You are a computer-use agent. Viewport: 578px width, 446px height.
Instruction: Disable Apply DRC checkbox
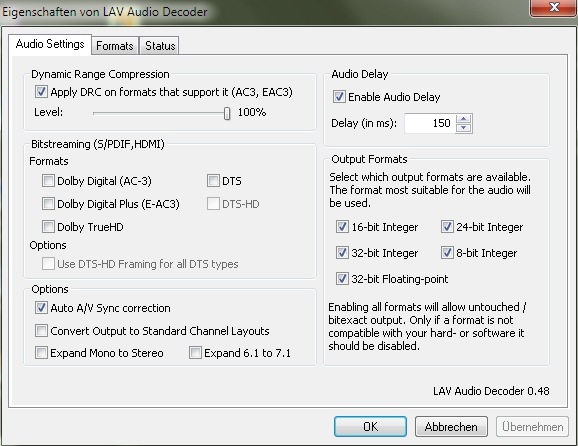click(x=41, y=92)
